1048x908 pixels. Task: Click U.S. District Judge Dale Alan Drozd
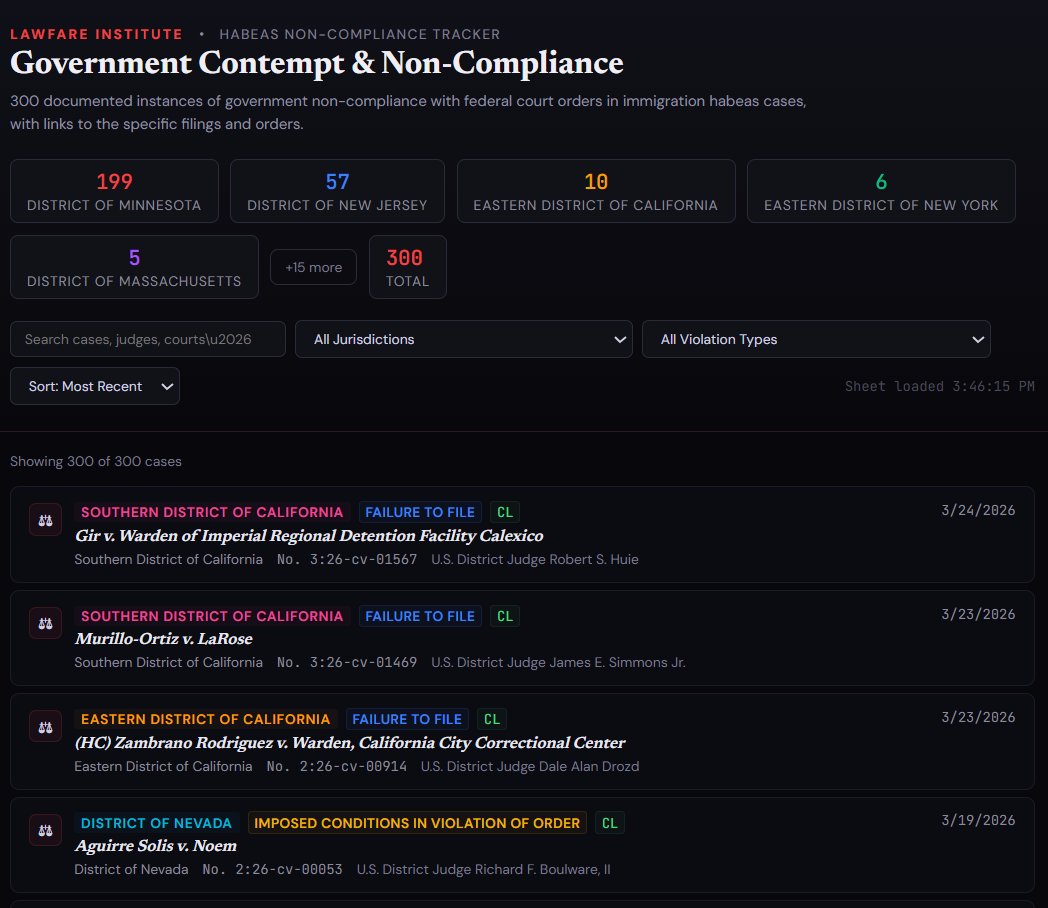click(530, 766)
